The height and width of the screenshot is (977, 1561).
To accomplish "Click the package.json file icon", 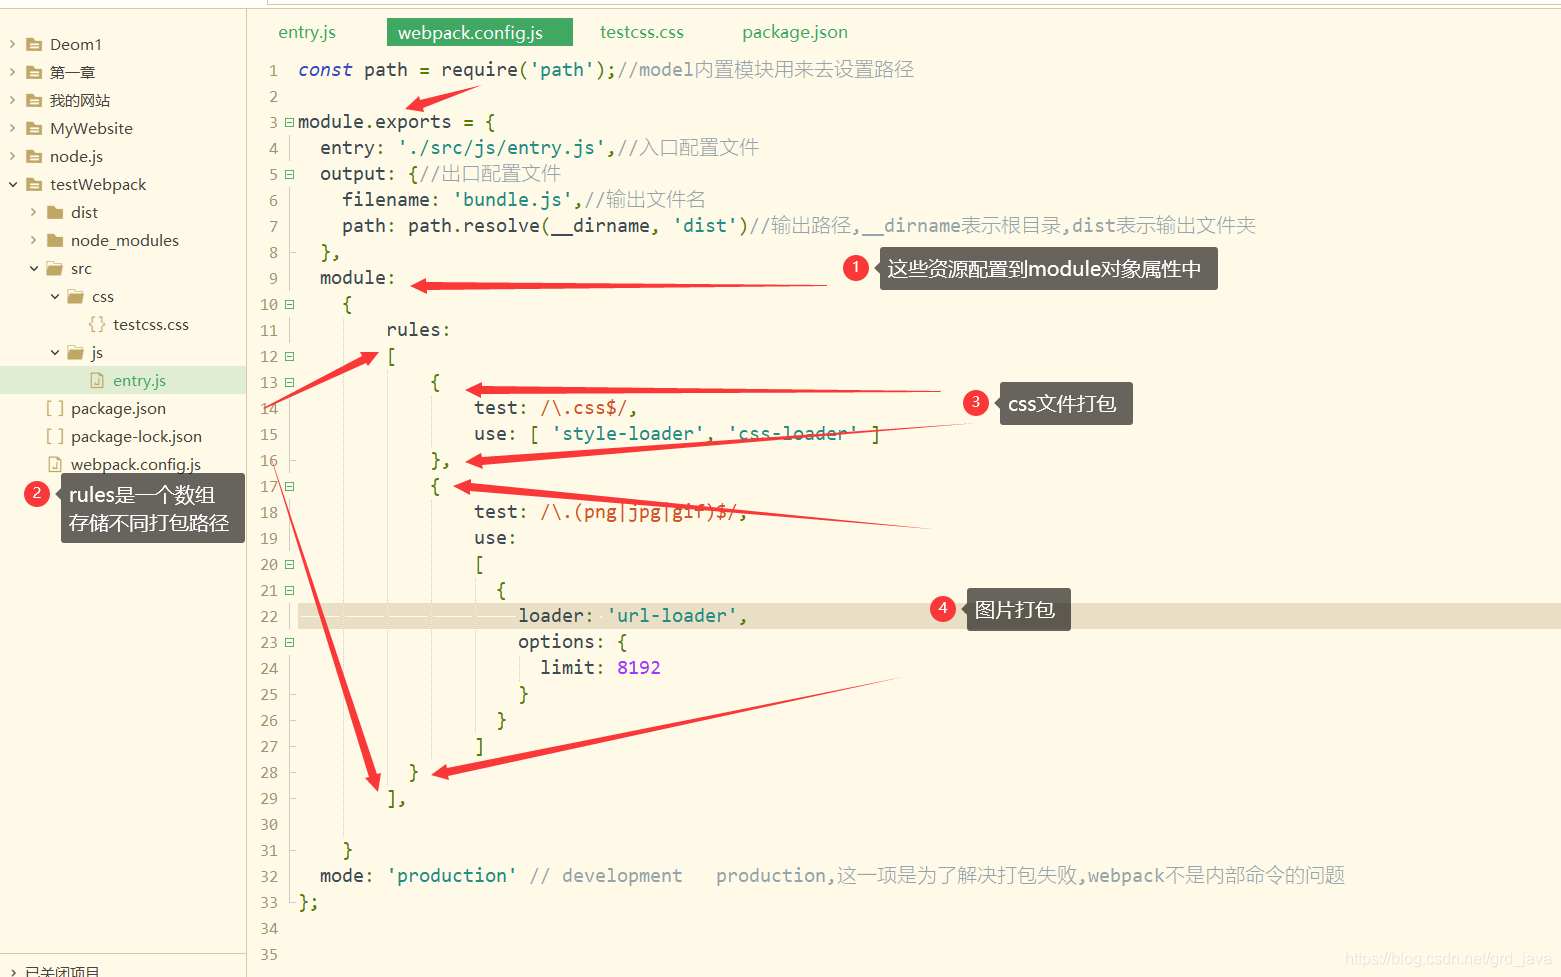I will tap(55, 408).
